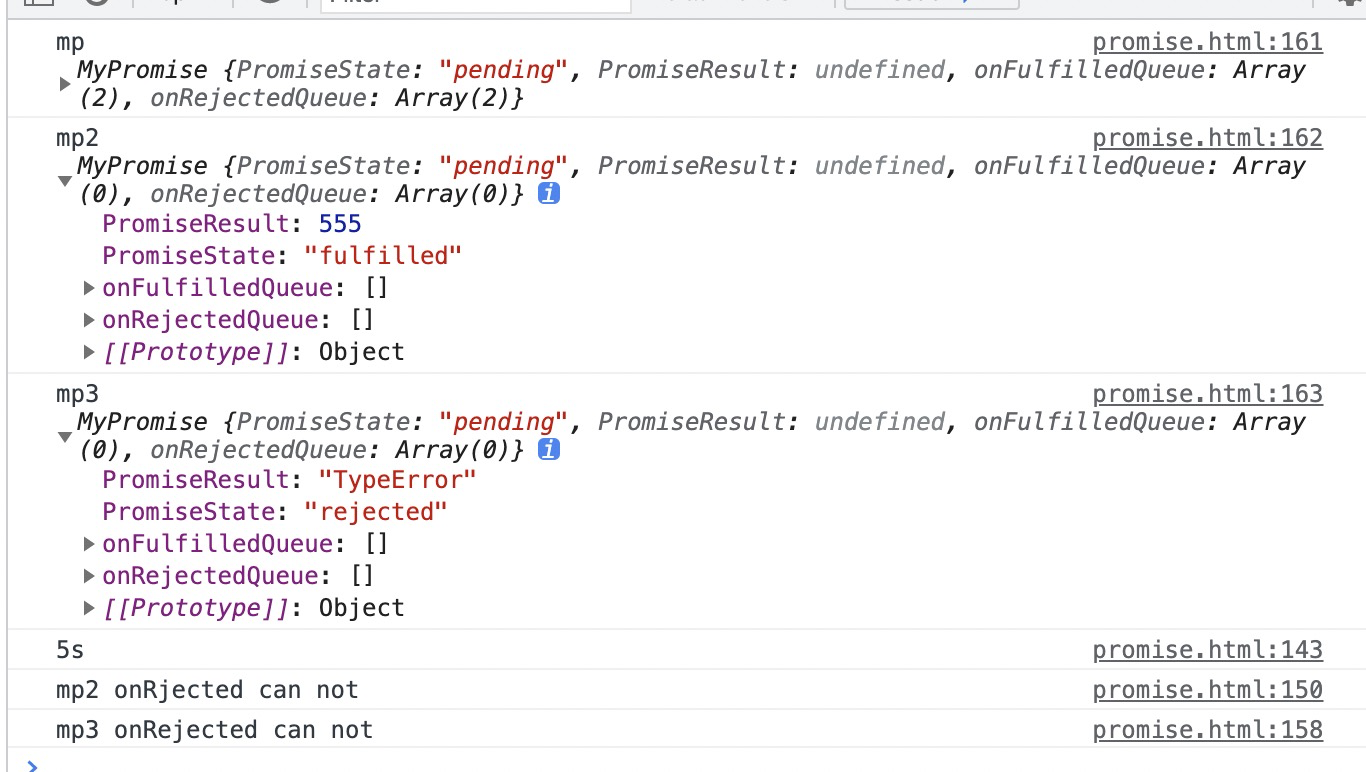Click the info icon beside mp3 object

coord(548,450)
